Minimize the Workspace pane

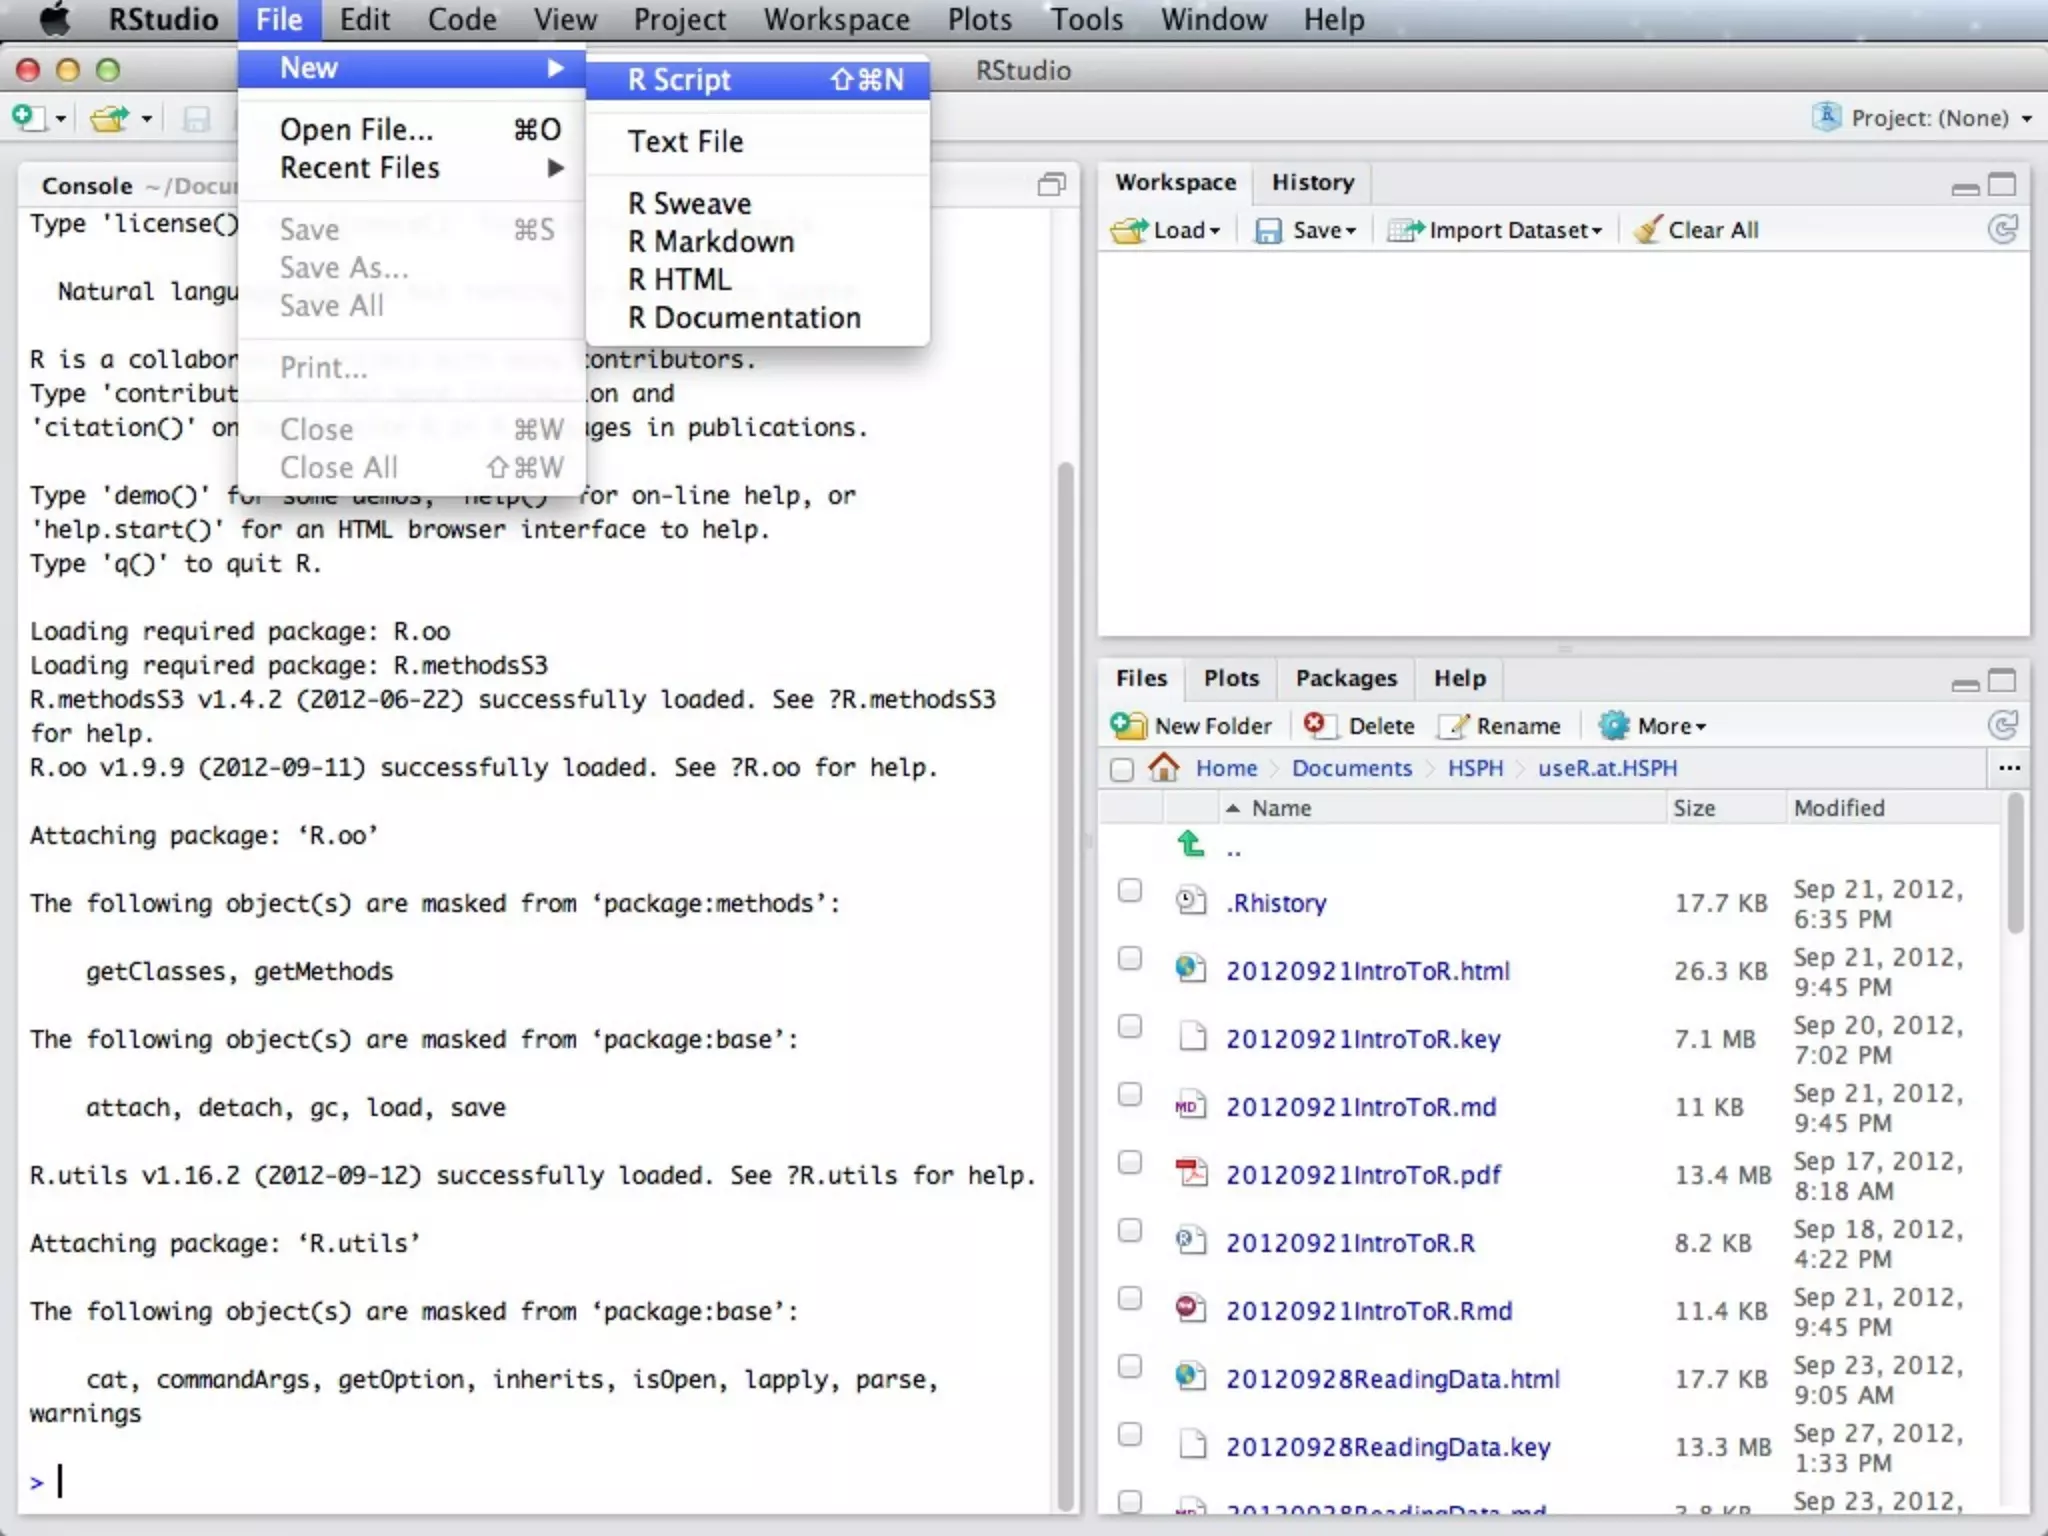(x=1965, y=188)
